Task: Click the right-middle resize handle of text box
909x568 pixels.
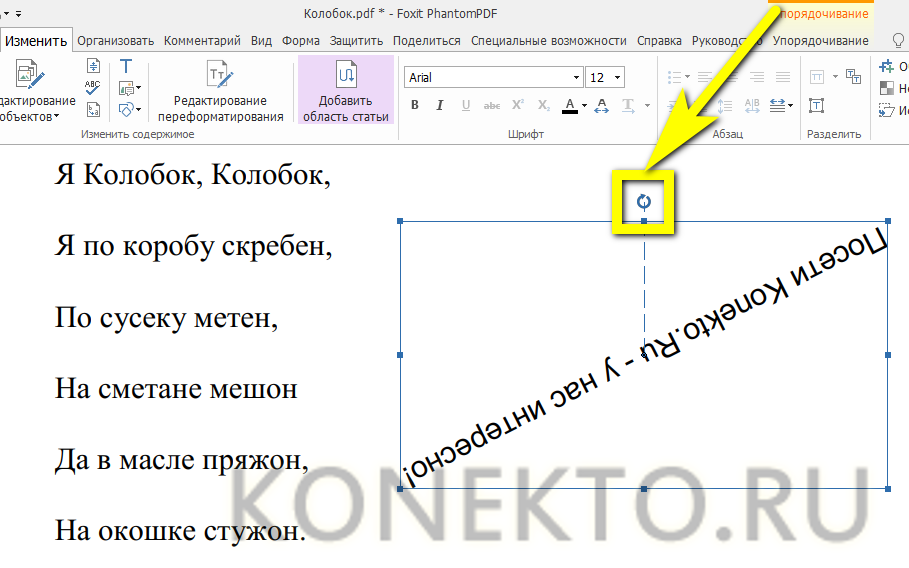Action: pyautogui.click(x=888, y=355)
